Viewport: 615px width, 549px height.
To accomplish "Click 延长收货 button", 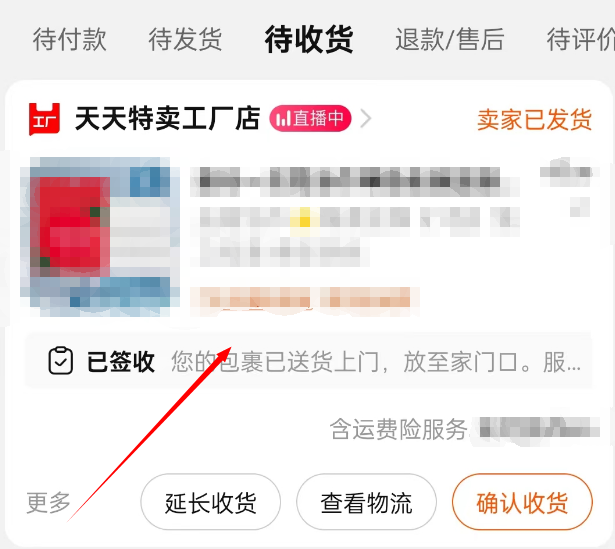I will (x=211, y=502).
